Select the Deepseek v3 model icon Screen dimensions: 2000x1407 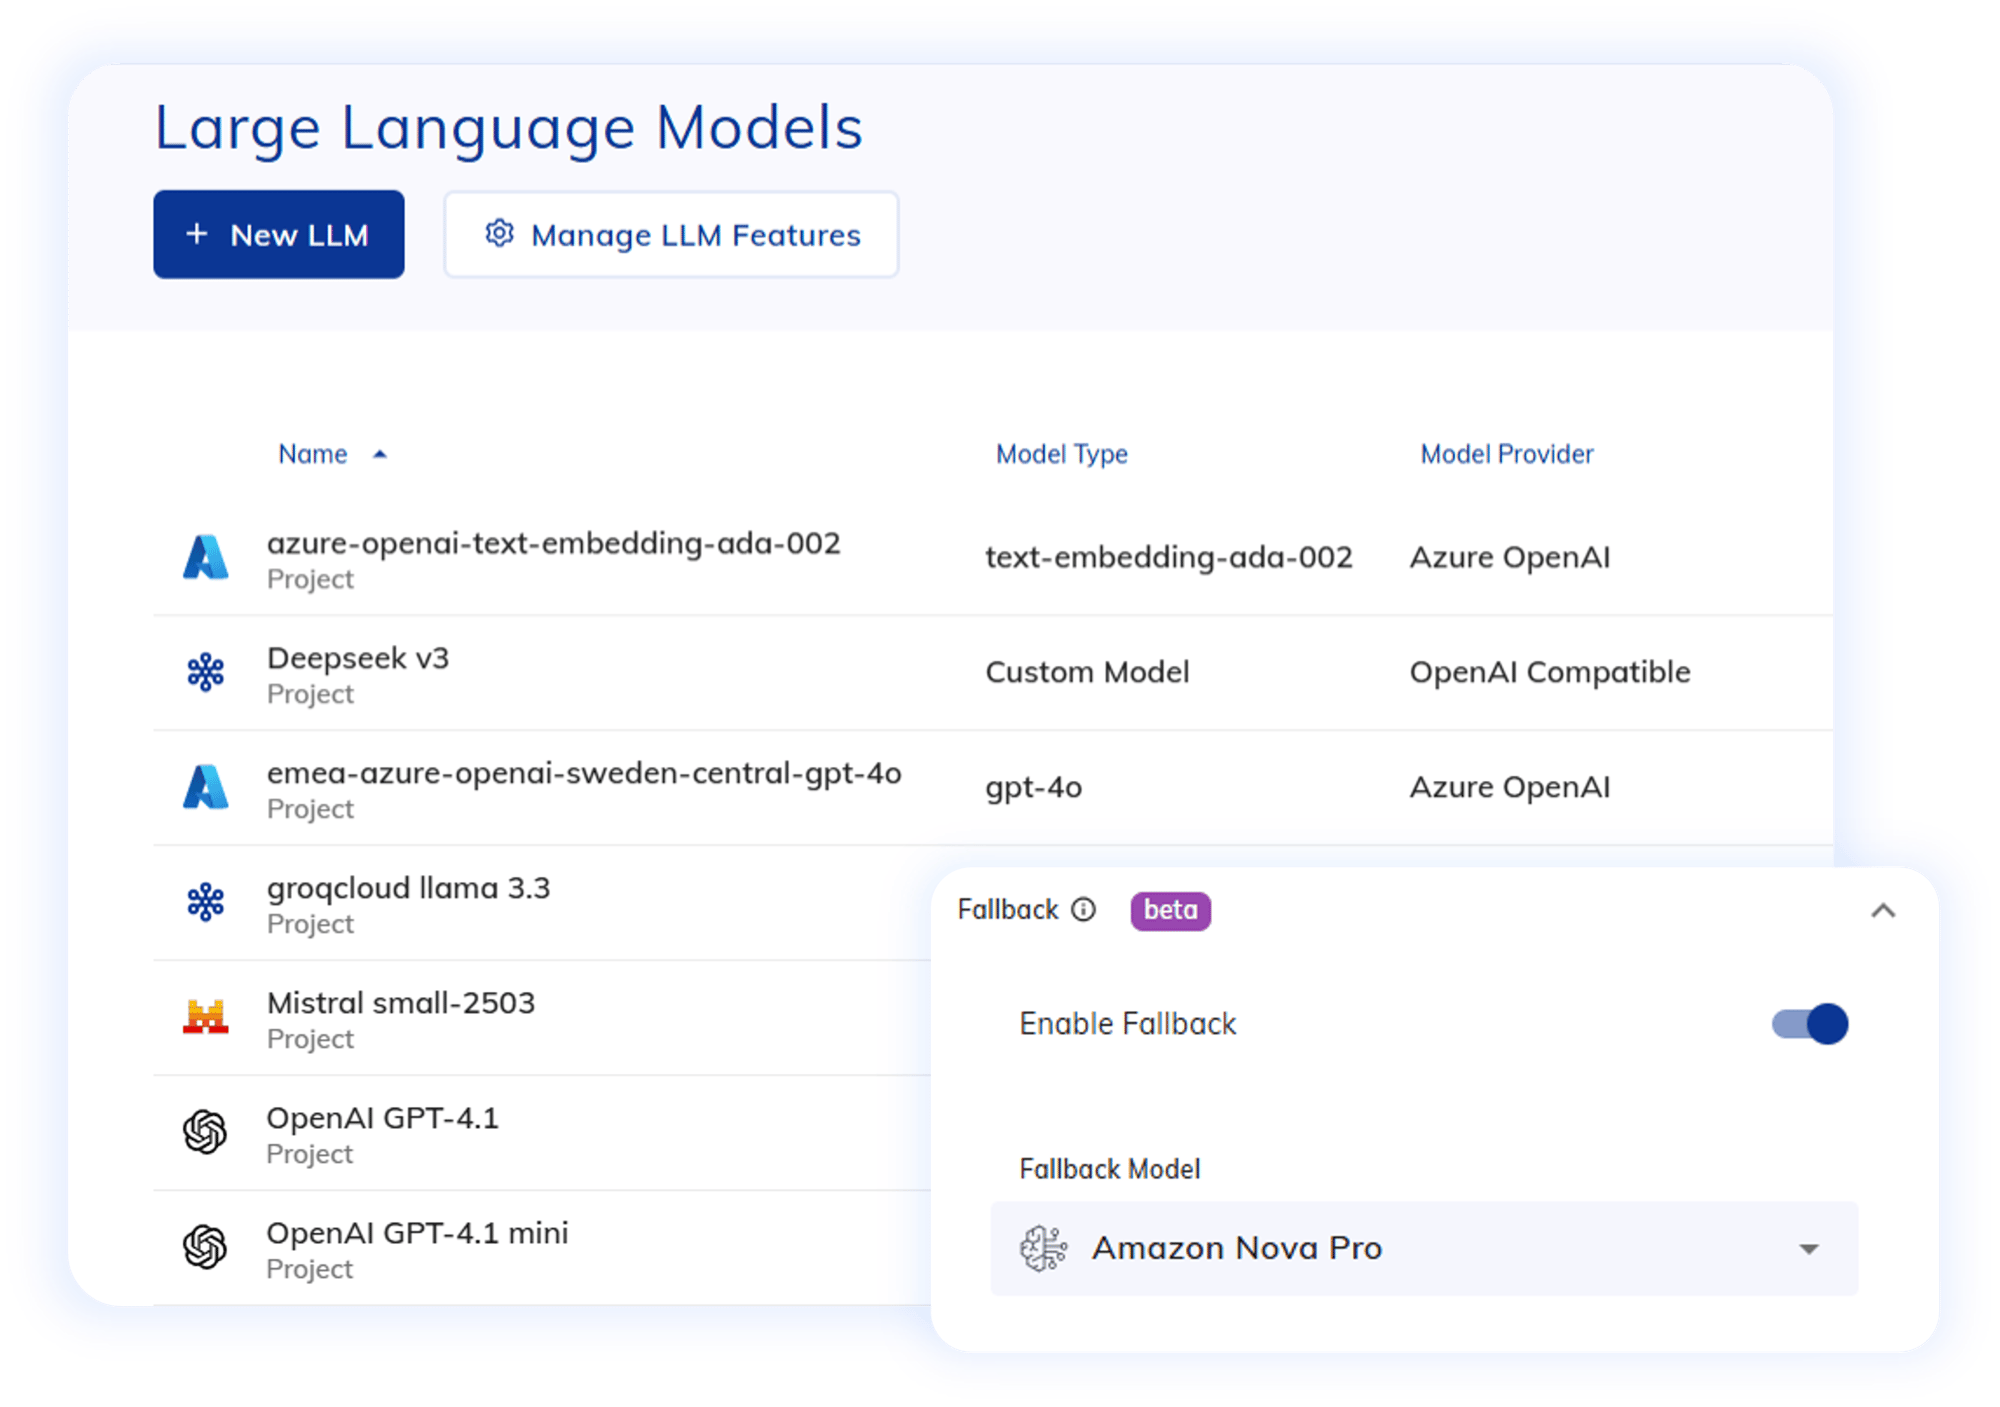[206, 672]
